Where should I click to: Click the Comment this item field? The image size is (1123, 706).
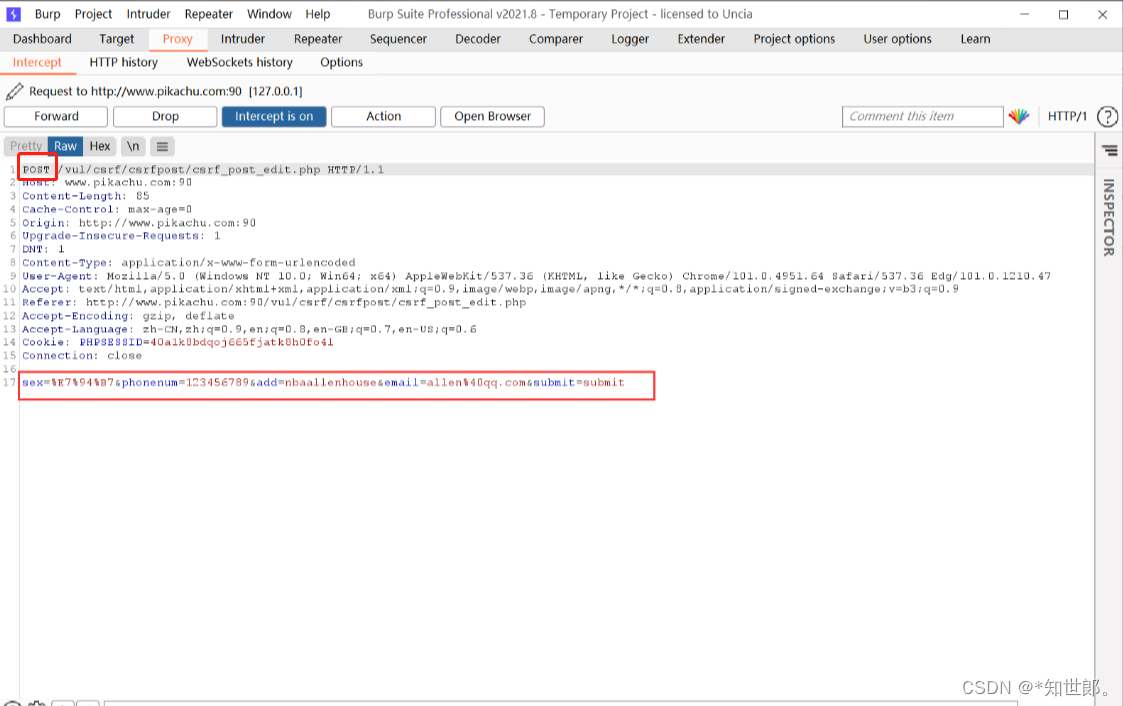[922, 117]
